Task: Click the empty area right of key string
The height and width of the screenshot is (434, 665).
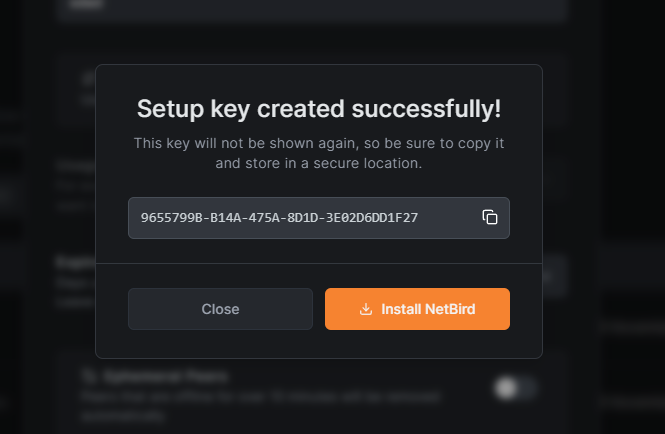Action: coord(449,218)
